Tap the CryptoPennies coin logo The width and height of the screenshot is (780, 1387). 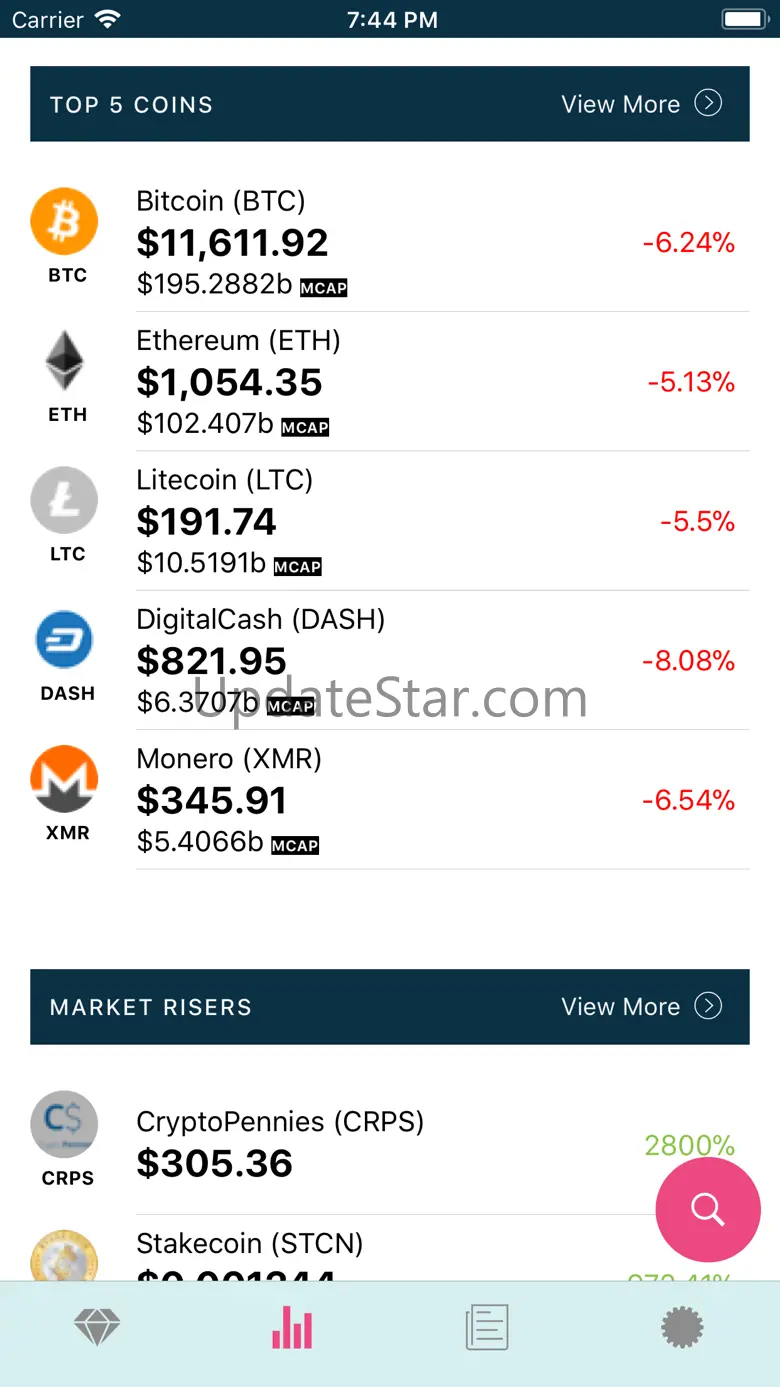click(x=64, y=1124)
